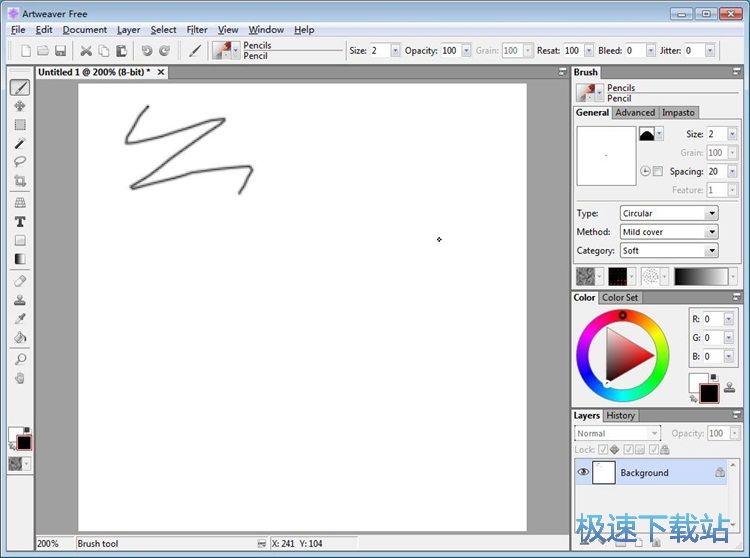750x558 pixels.
Task: Expand the brush Type dropdown showing Circular
Action: click(x=712, y=213)
